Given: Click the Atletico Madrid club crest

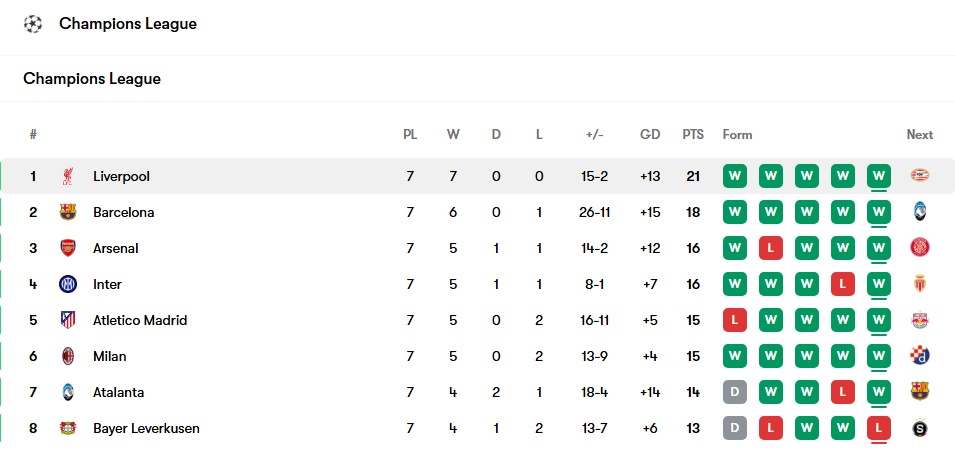Looking at the screenshot, I should pos(68,320).
